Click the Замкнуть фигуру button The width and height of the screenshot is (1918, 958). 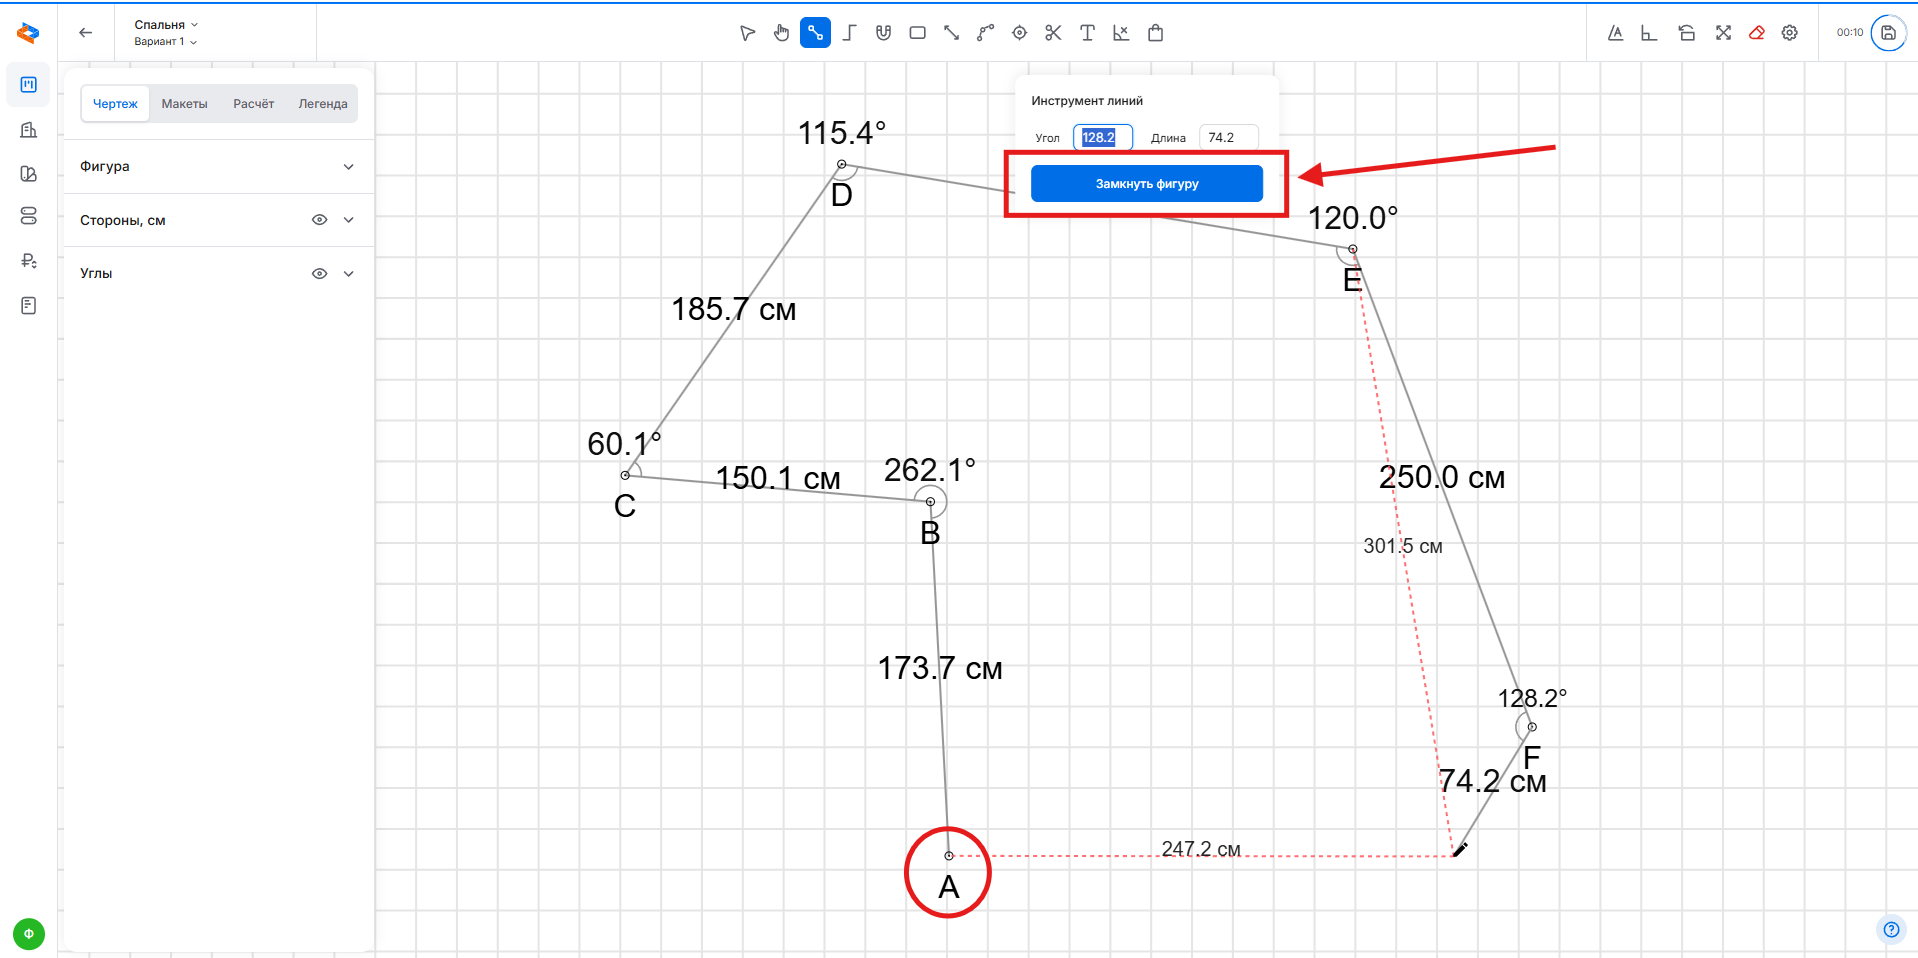pos(1146,184)
